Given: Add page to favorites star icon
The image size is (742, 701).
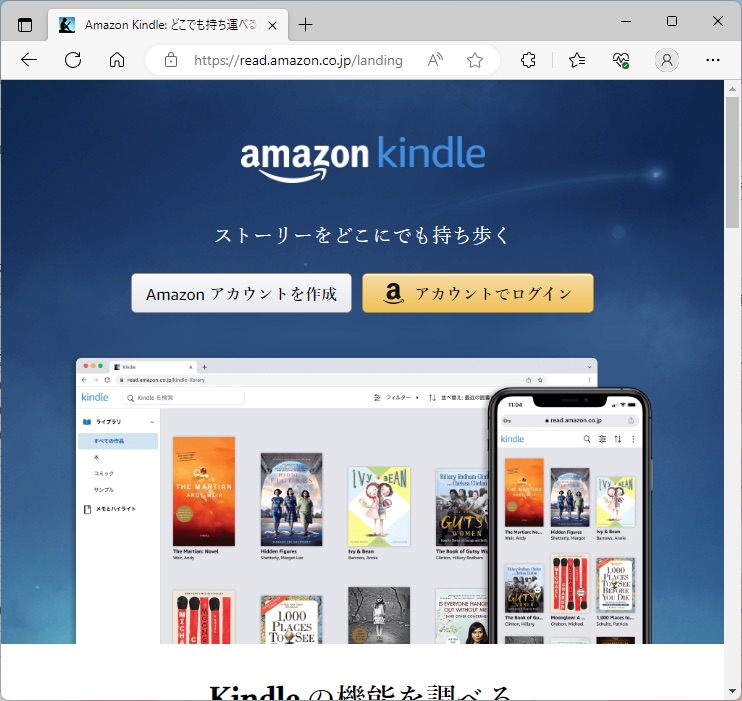Looking at the screenshot, I should click(475, 60).
